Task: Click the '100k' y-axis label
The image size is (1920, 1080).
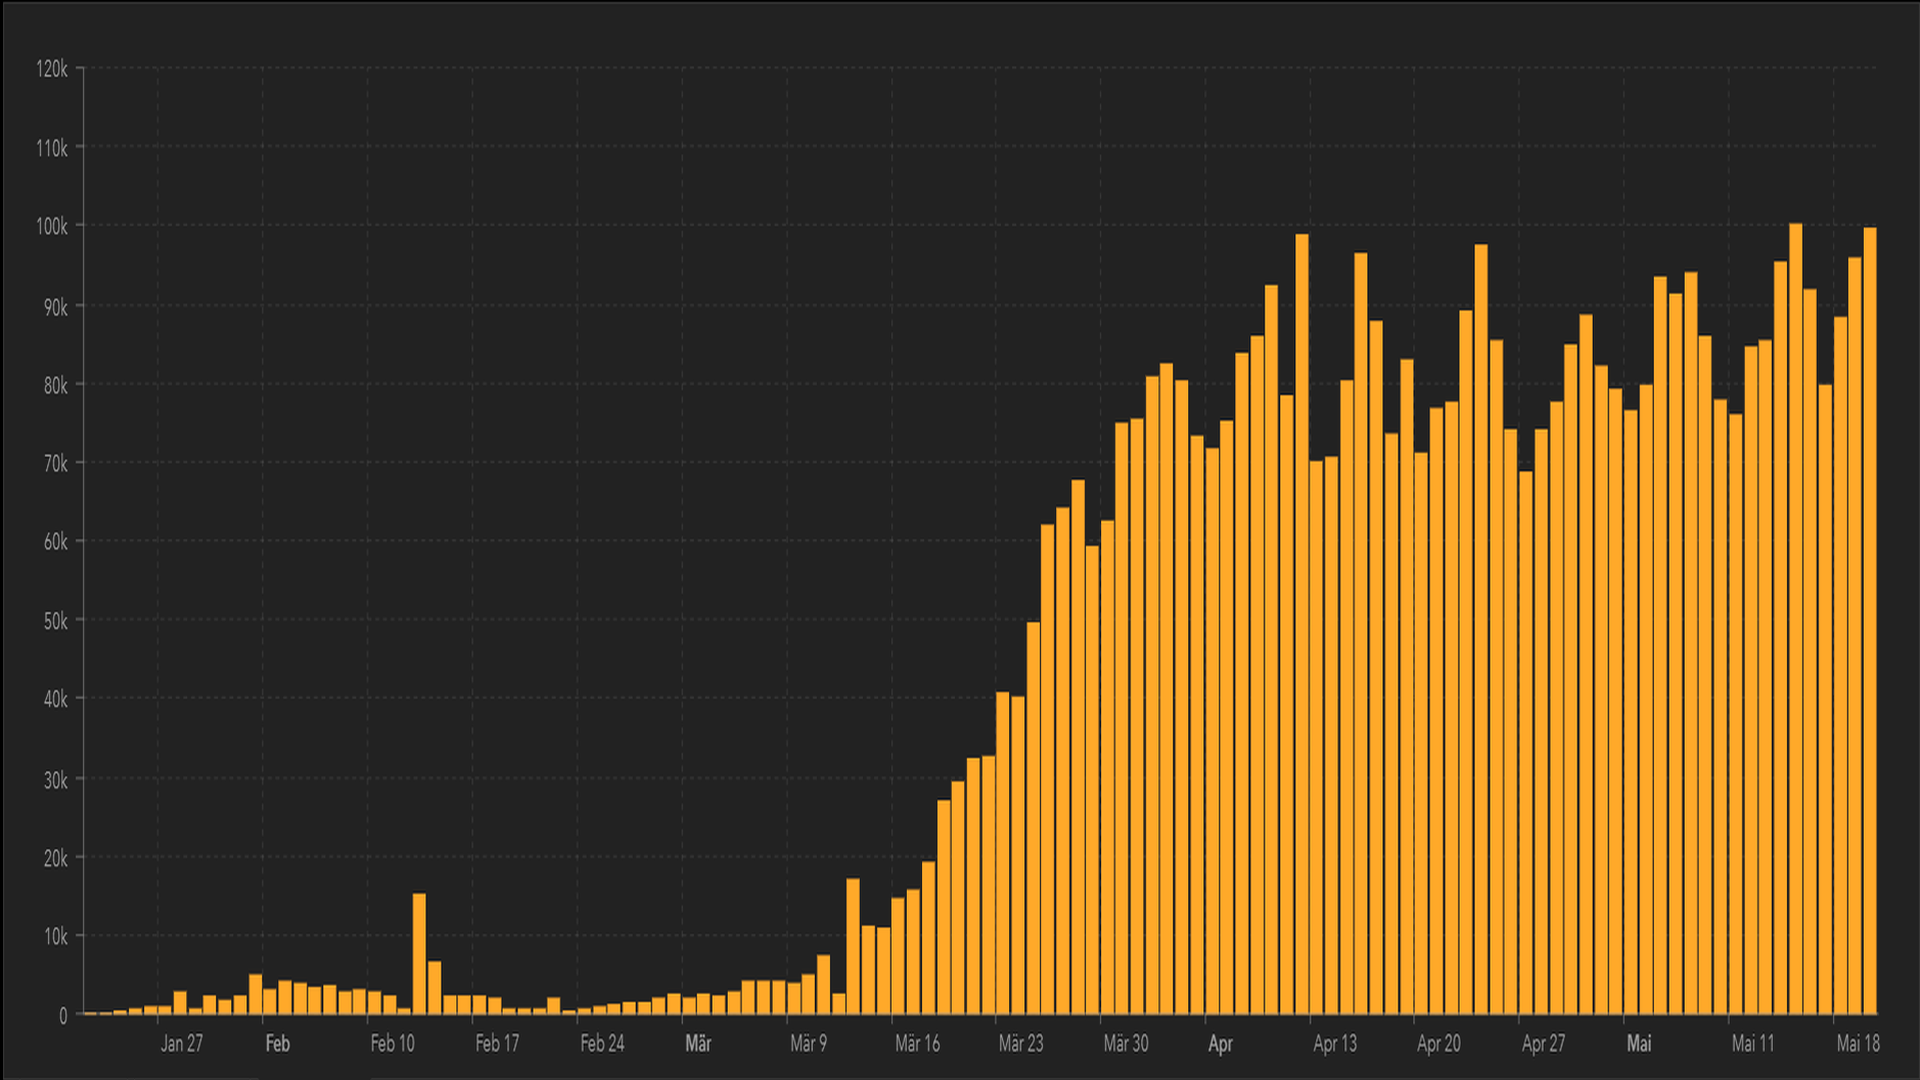Action: 52,227
